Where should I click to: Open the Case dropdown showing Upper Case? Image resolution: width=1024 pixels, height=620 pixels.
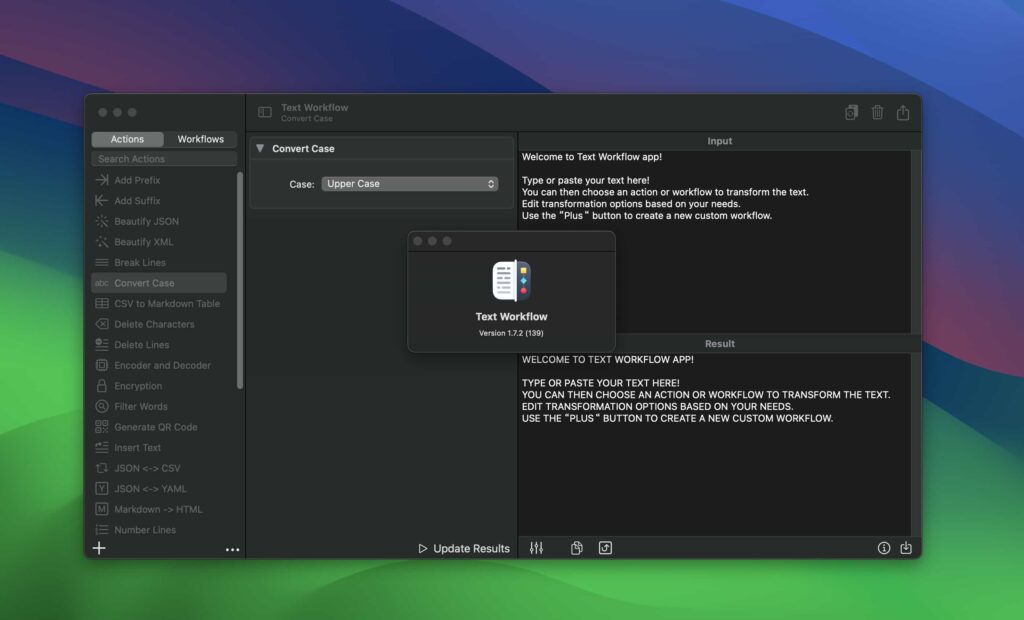click(407, 184)
